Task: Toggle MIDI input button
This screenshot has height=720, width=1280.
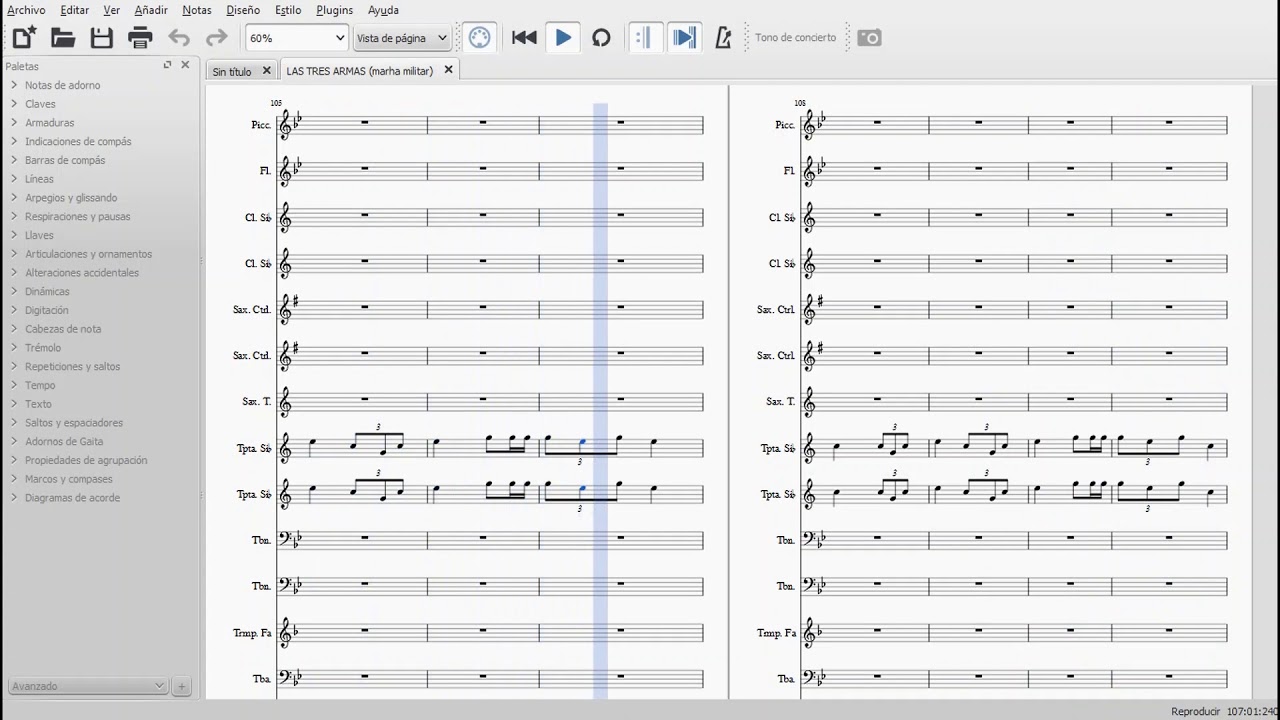Action: (x=479, y=38)
